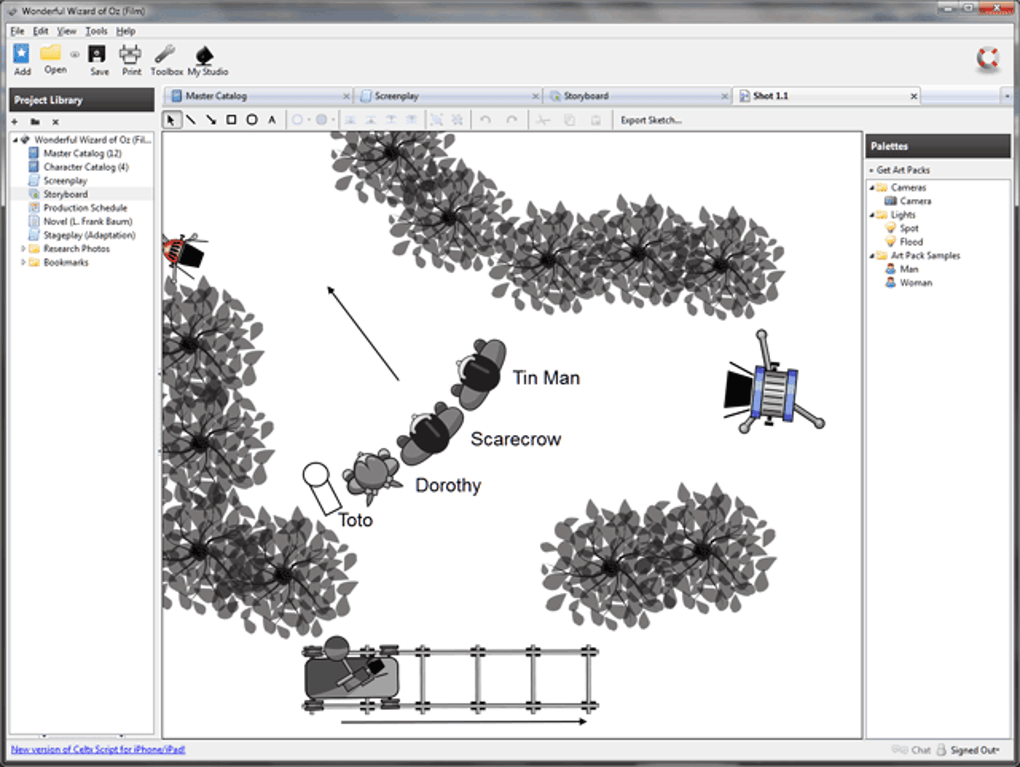This screenshot has width=1020, height=767.
Task: Click the stroke color circle
Action: tap(297, 120)
